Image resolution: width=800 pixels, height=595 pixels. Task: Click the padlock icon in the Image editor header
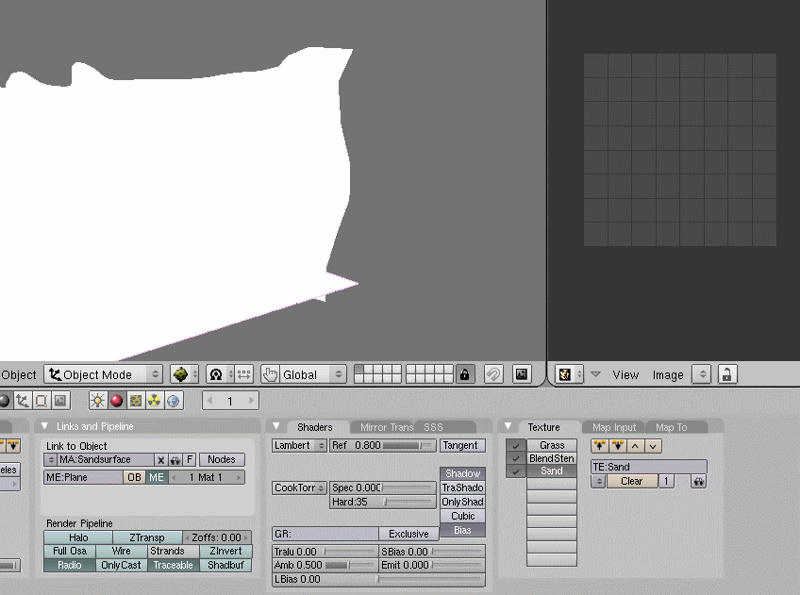click(727, 375)
